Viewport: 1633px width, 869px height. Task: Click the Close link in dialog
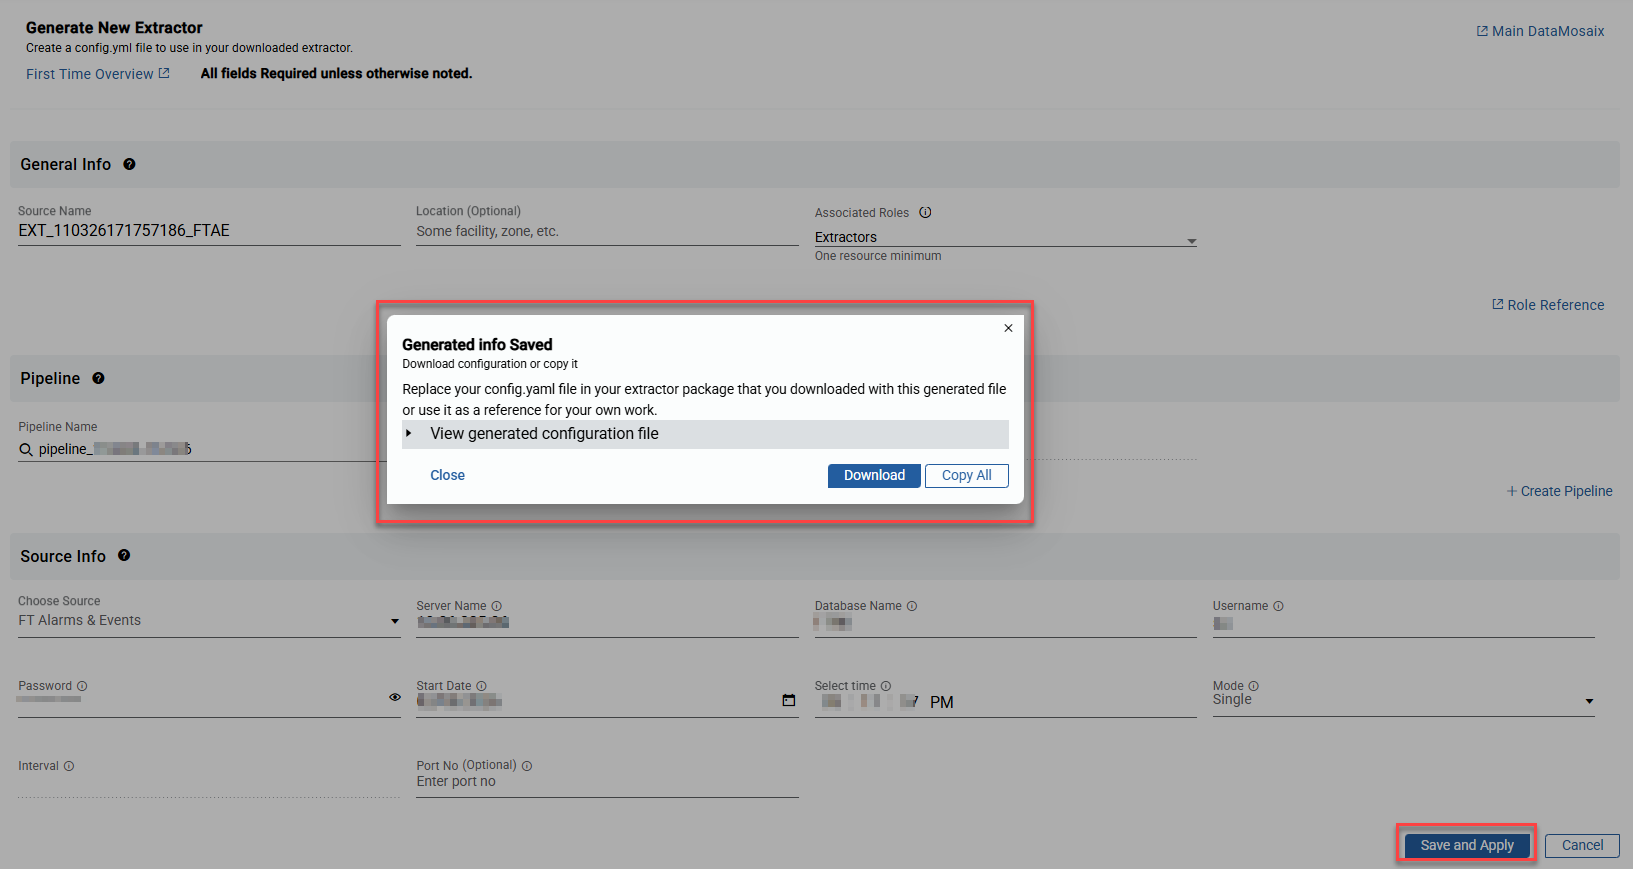coord(447,476)
